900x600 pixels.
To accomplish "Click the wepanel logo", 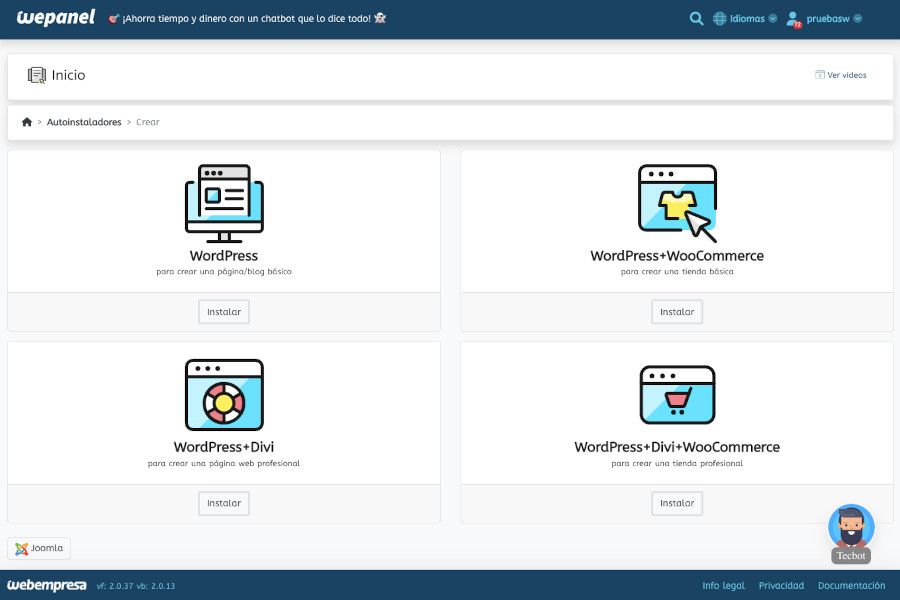I will (x=56, y=18).
